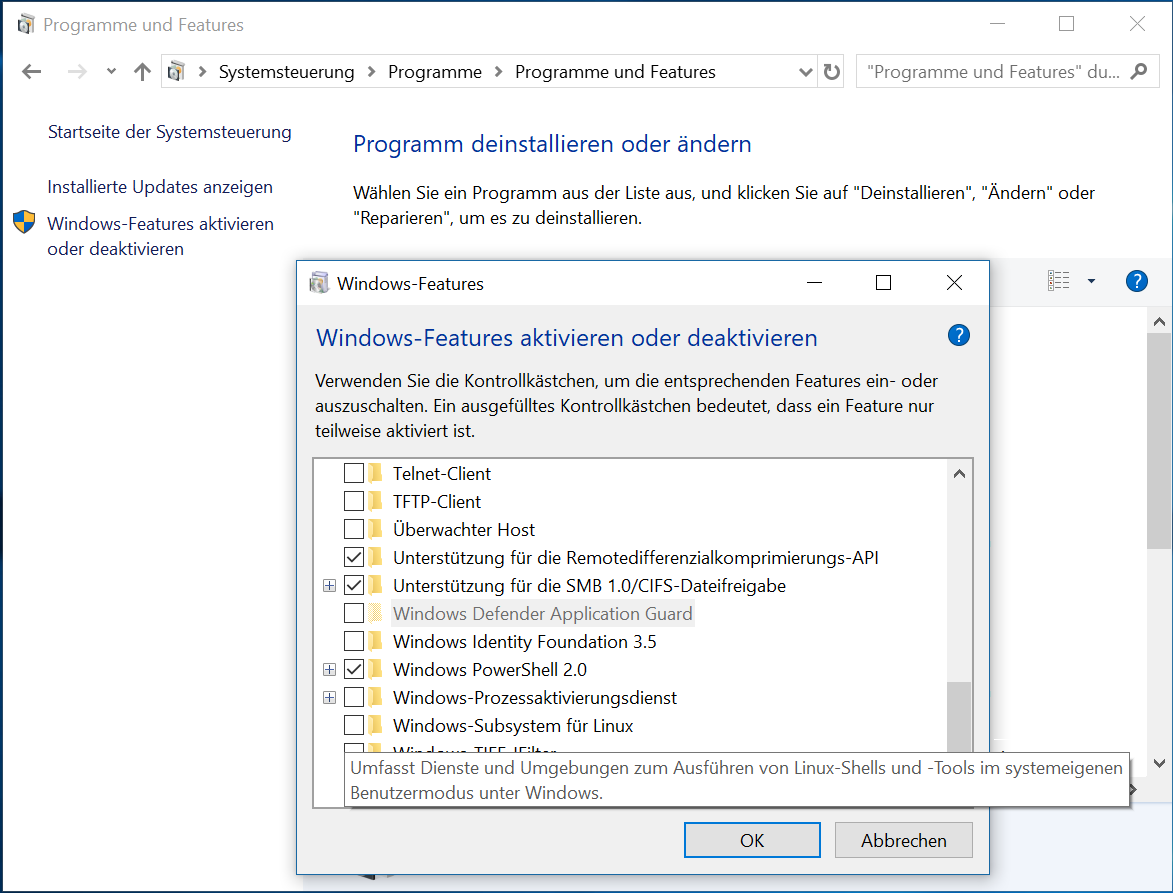The height and width of the screenshot is (893, 1173).
Task: Click the Windows Identity Foundation folder icon
Action: click(x=376, y=642)
